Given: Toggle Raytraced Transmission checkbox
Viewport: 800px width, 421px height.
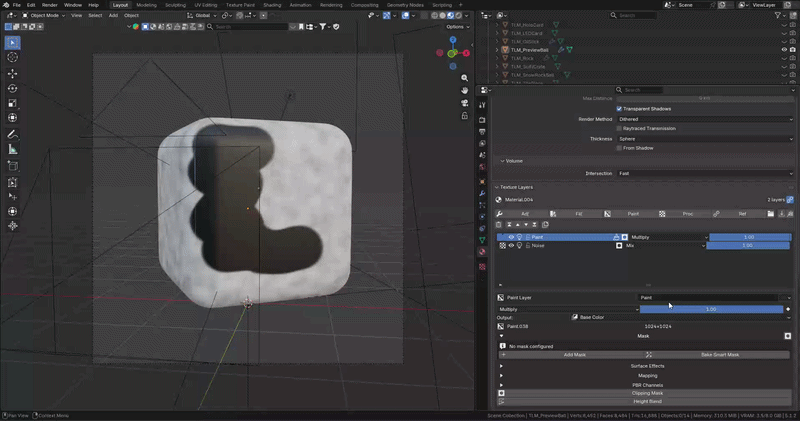Looking at the screenshot, I should click(x=619, y=129).
